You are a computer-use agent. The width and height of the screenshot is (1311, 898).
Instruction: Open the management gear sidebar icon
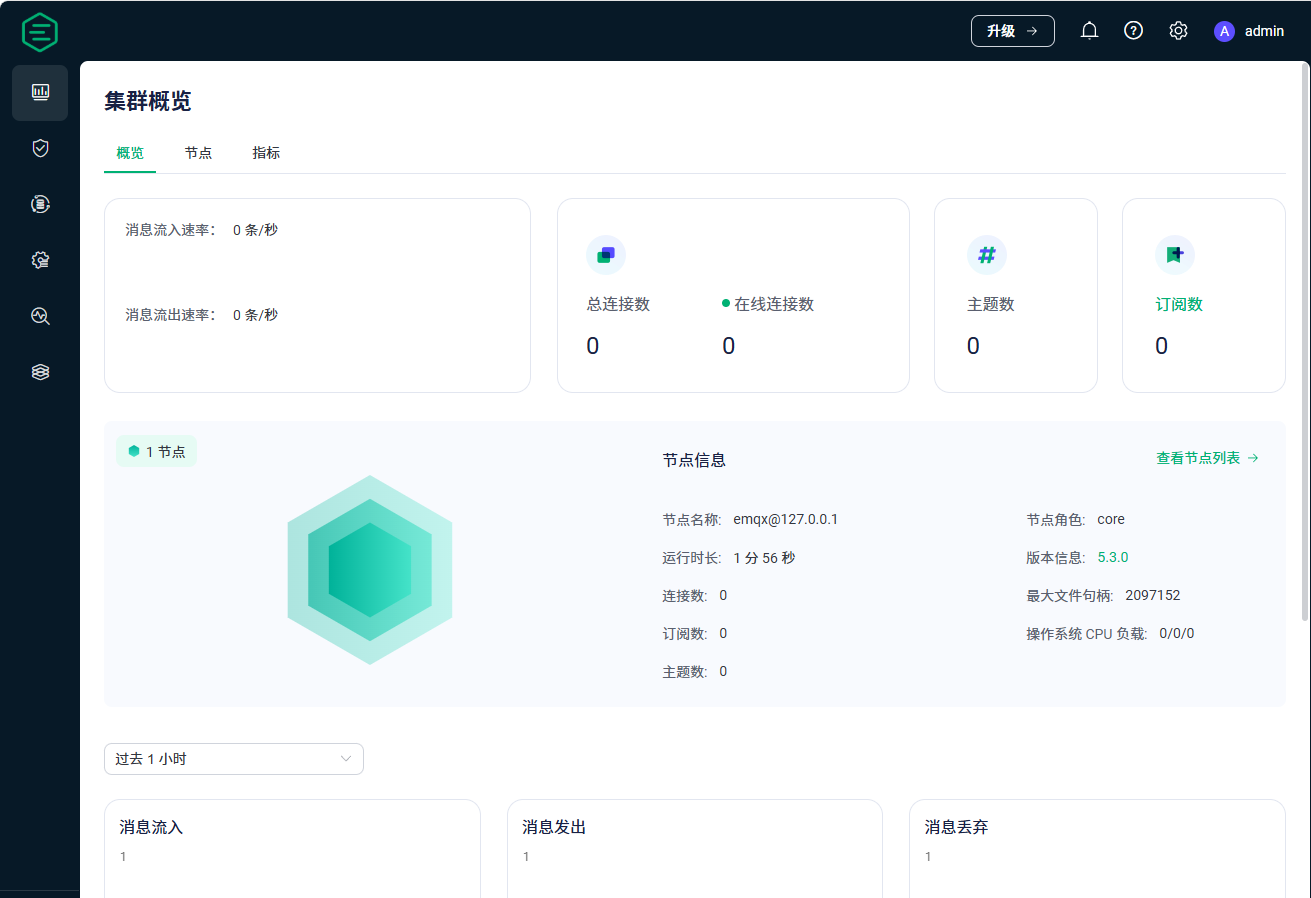(x=40, y=260)
